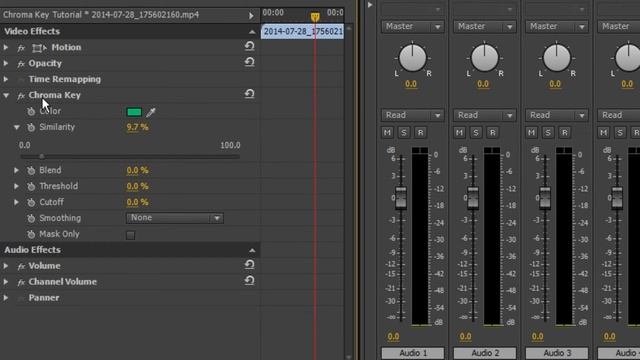Open the Smoothing dropdown set to None

pos(175,218)
